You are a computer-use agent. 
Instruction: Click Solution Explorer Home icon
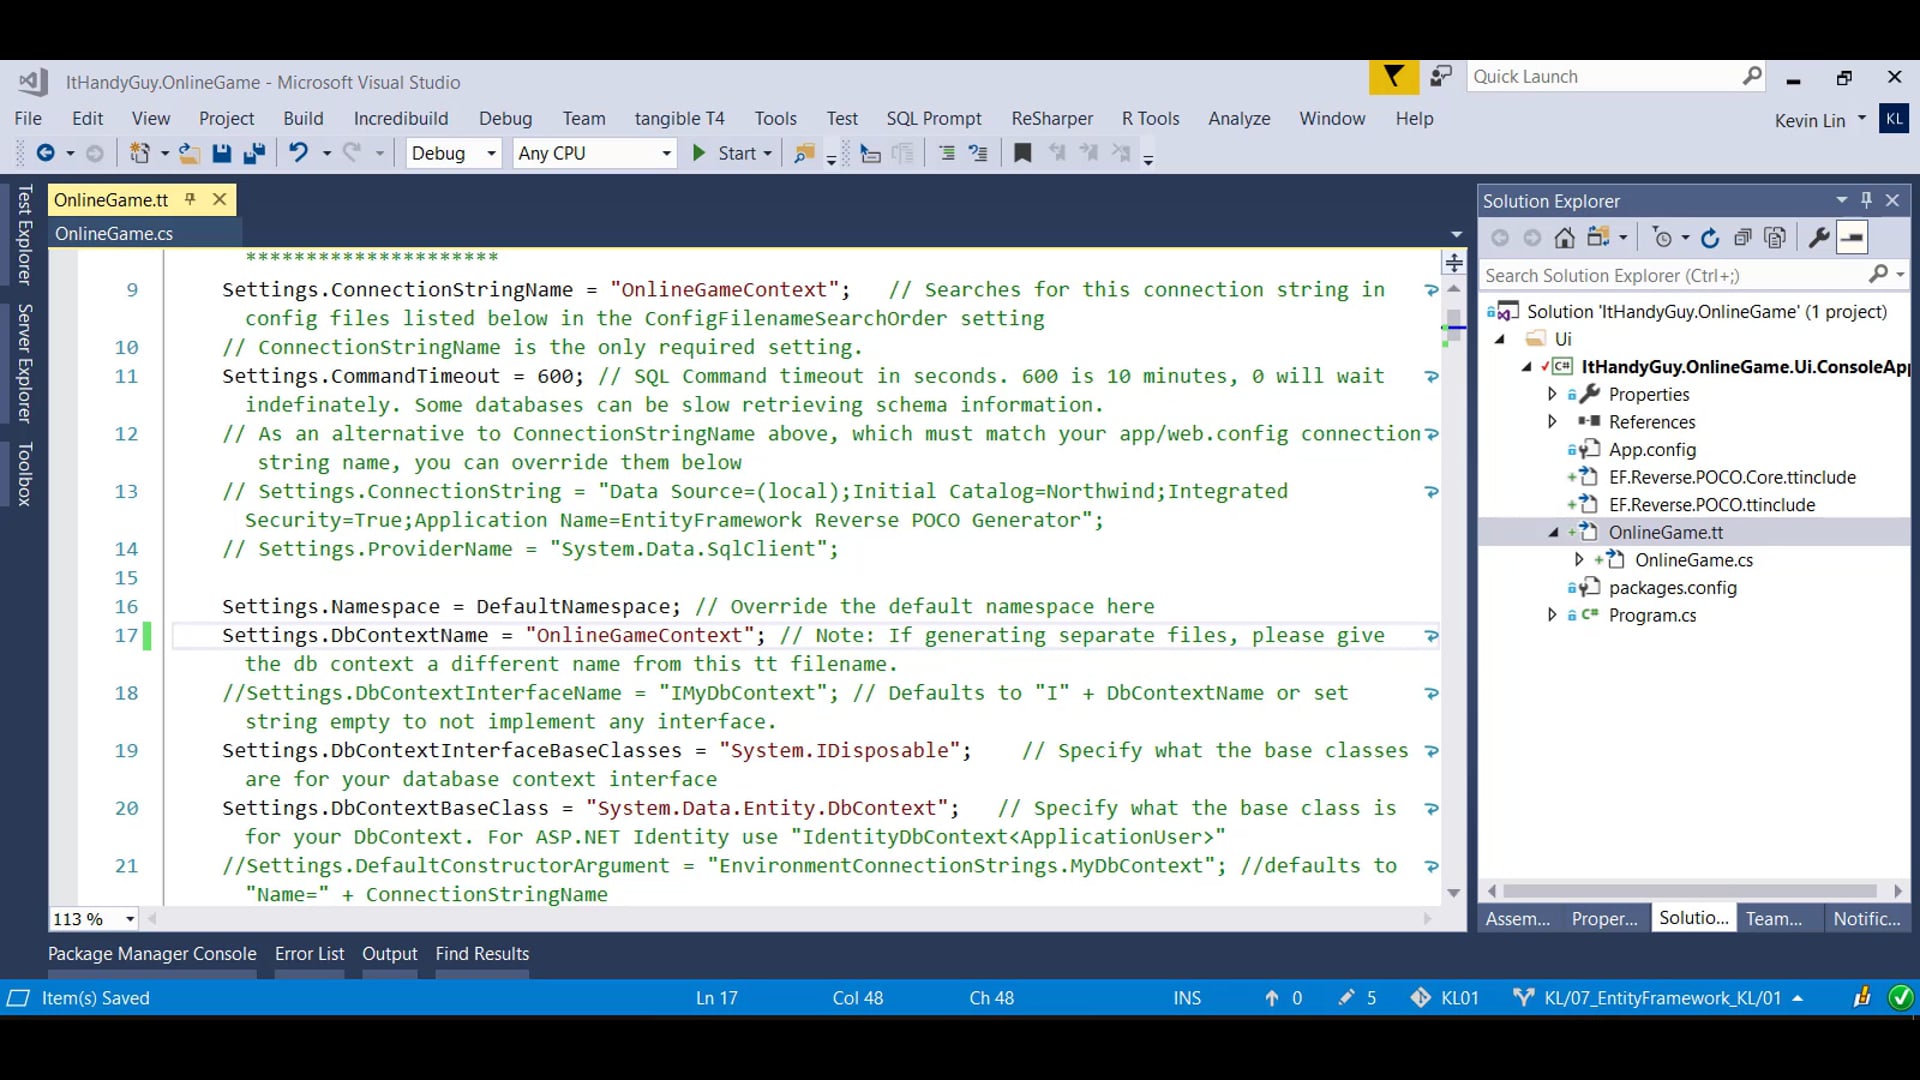coord(1565,238)
